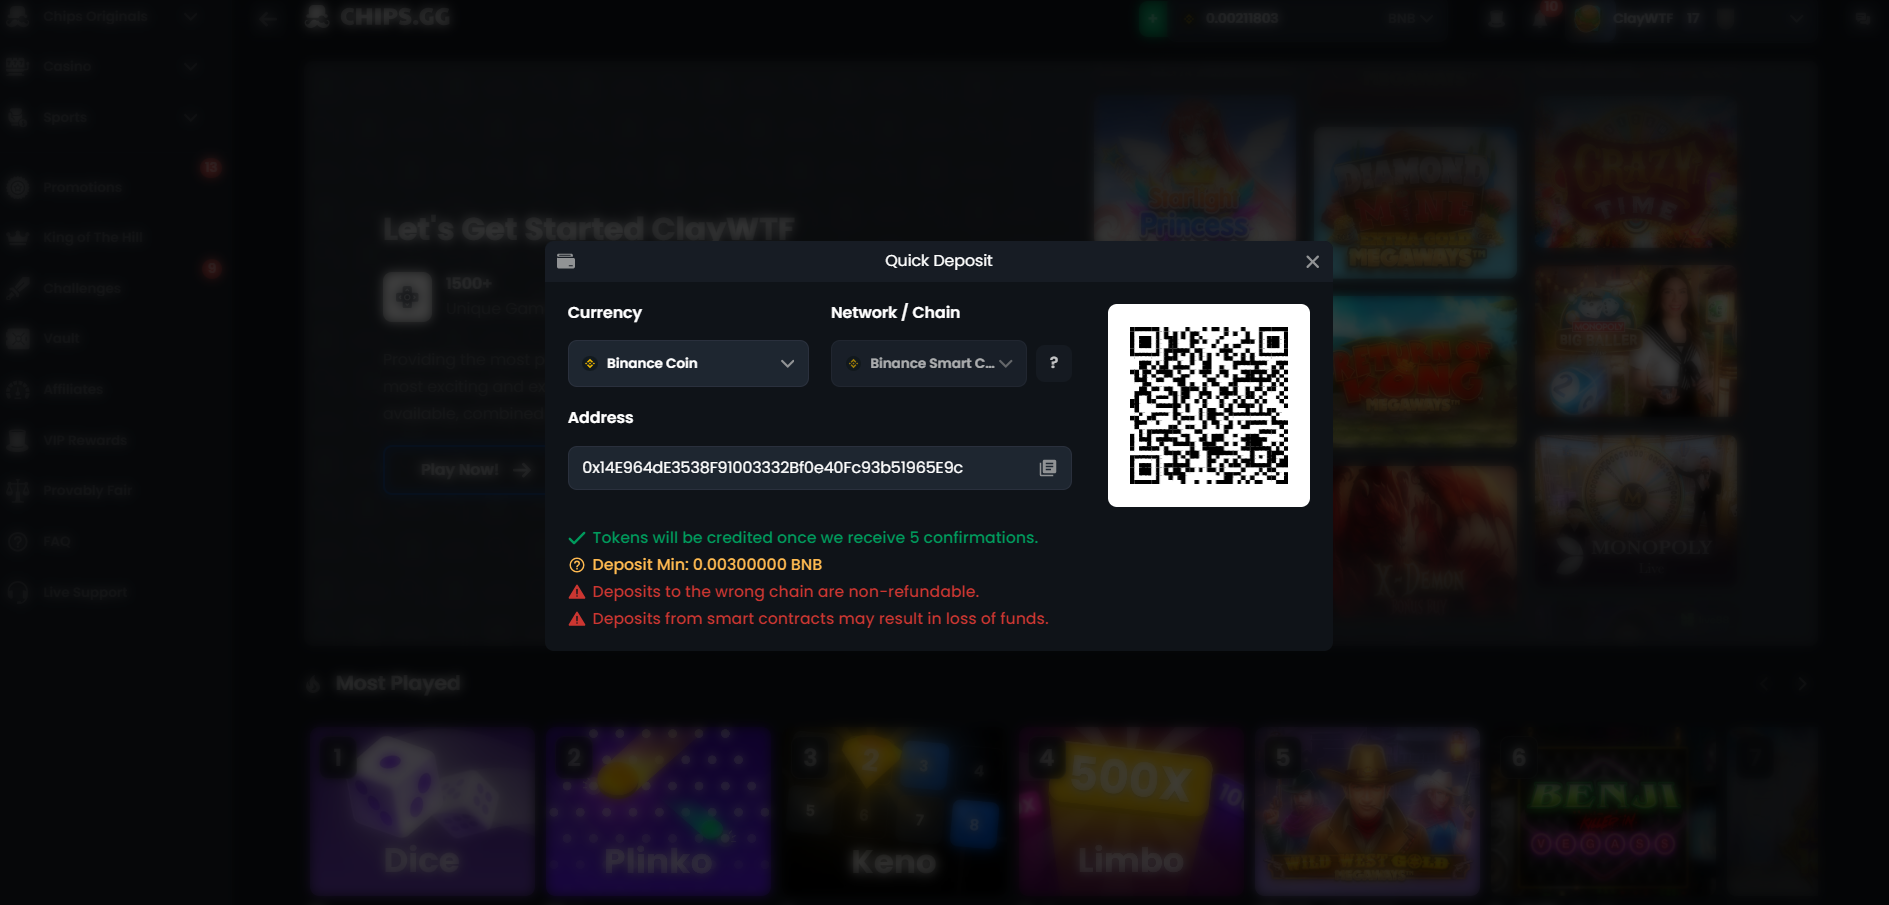The image size is (1889, 905).
Task: Open the Plinko game card
Action: coord(658,810)
